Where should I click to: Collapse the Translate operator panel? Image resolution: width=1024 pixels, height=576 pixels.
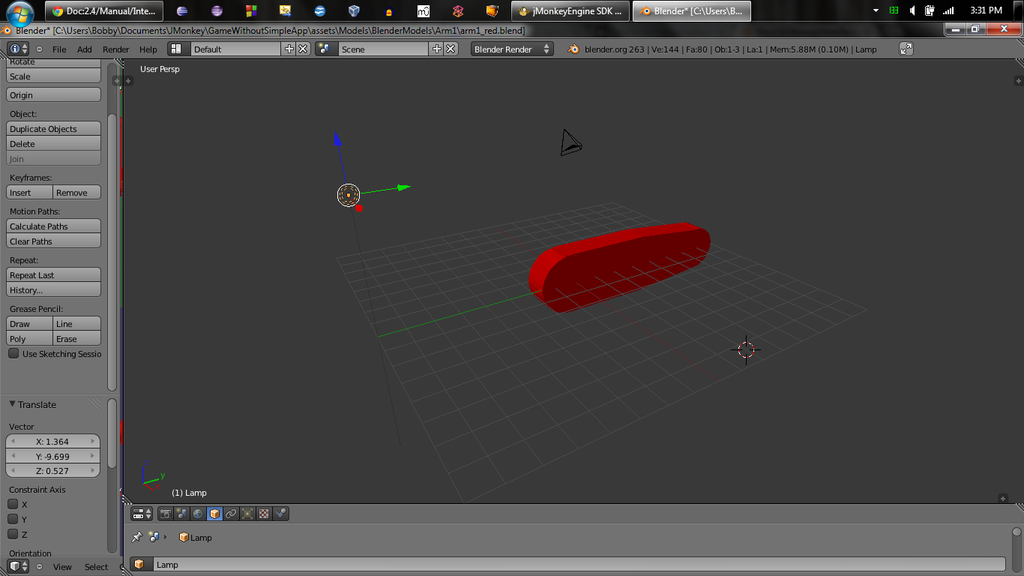tap(13, 405)
